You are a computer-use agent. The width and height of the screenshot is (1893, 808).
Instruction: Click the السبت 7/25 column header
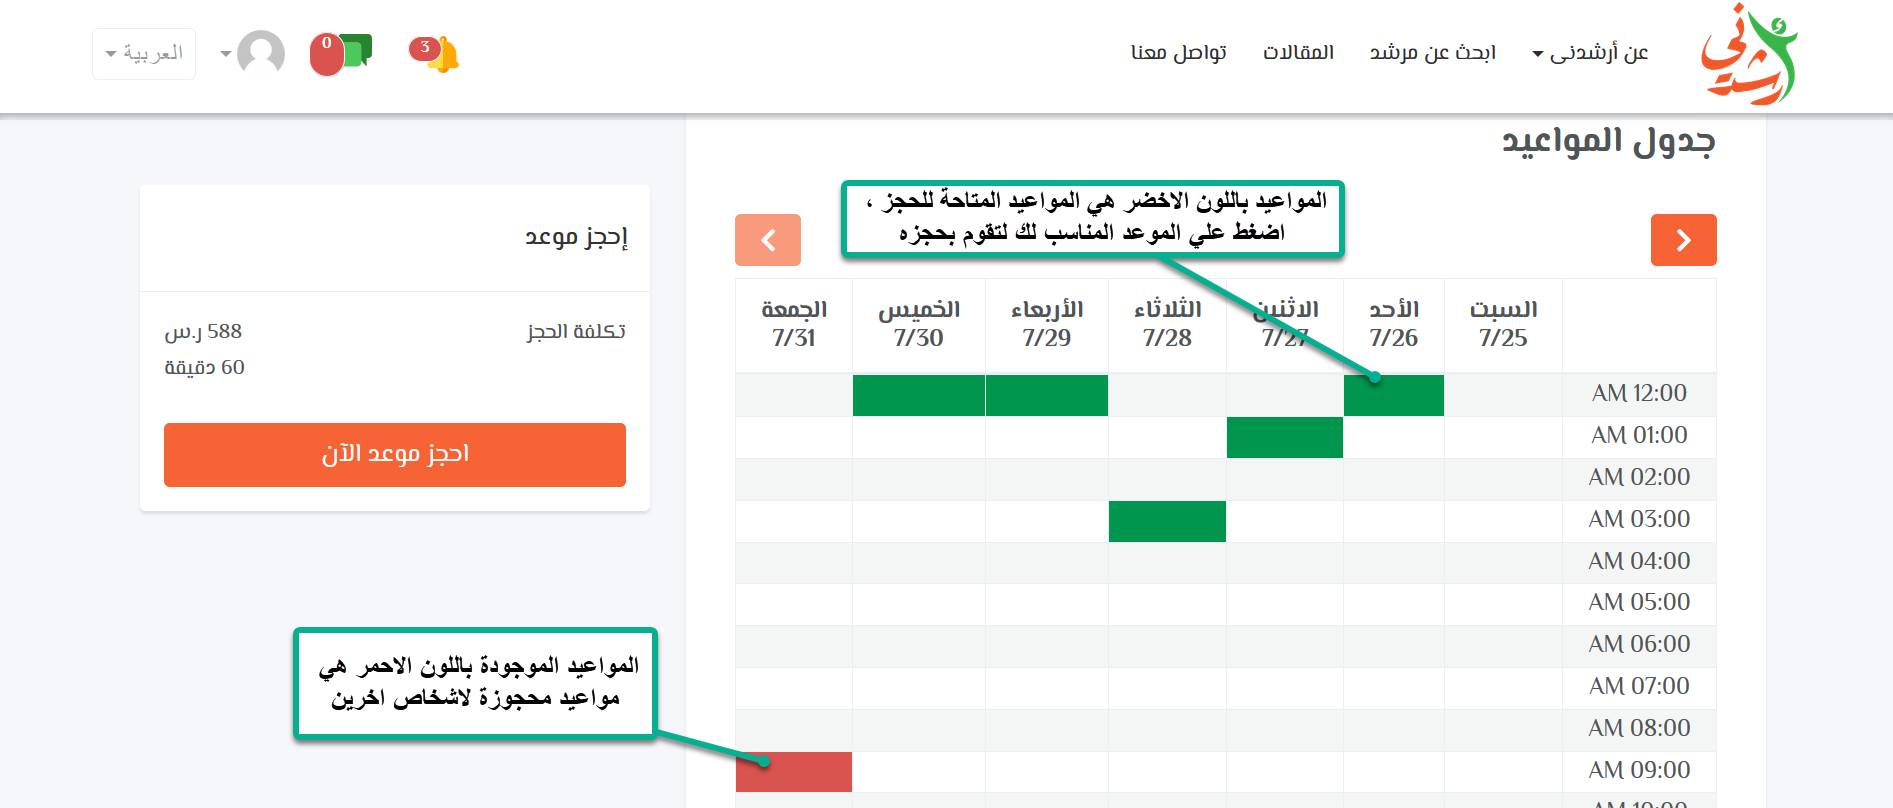coord(1503,324)
